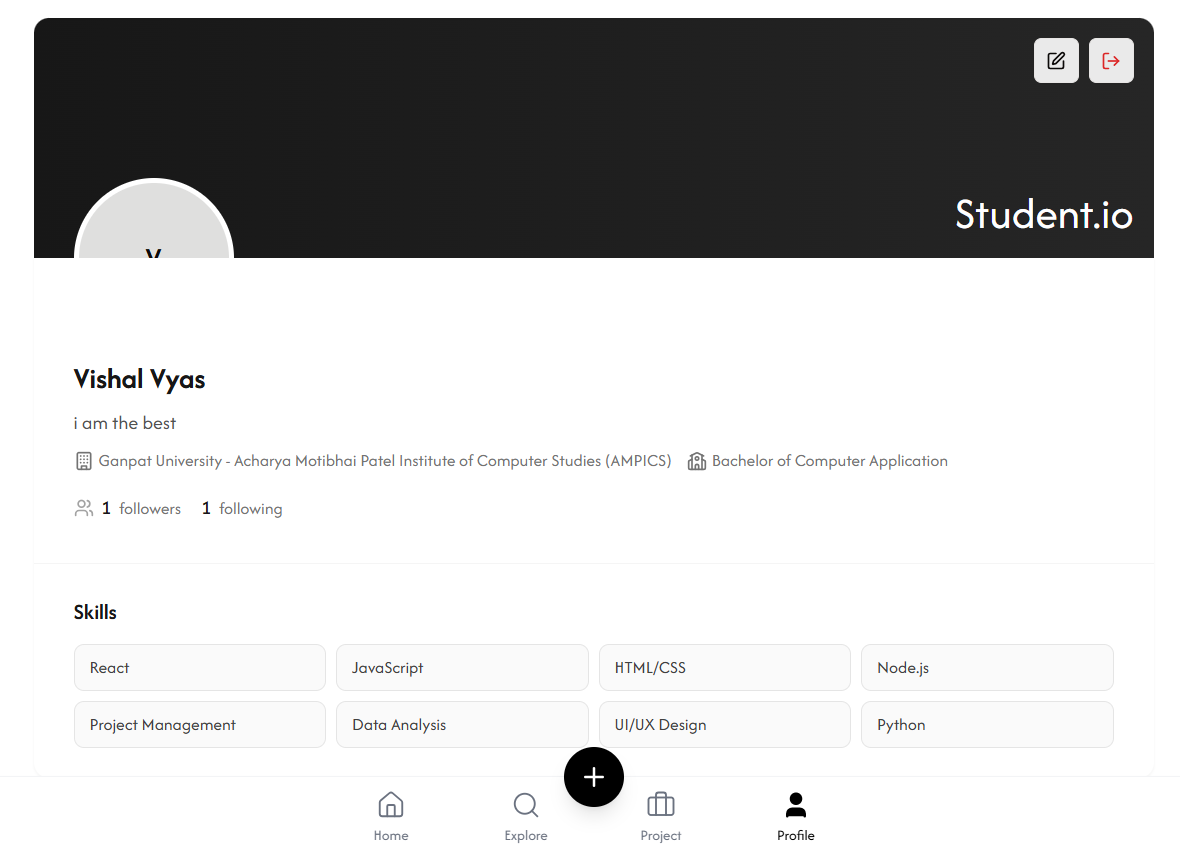Click the Student.io logo text
This screenshot has height=855, width=1180.
pyautogui.click(x=1043, y=214)
